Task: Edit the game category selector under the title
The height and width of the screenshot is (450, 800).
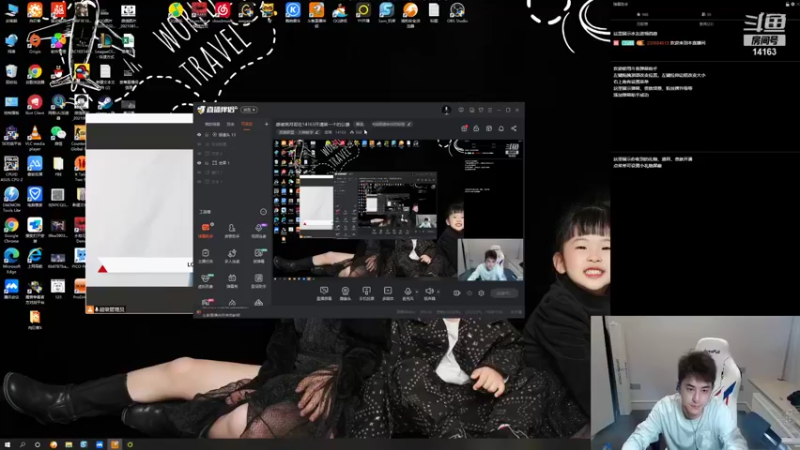Action: click(298, 132)
